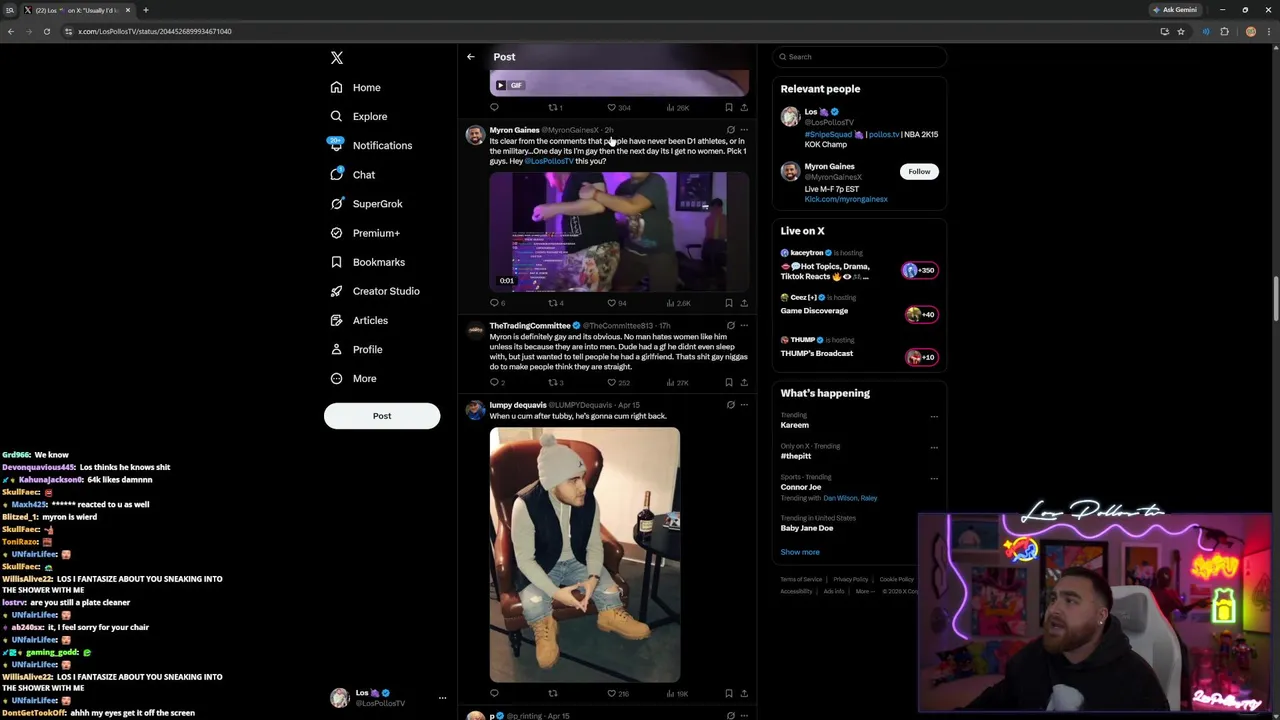Click the white Post button

coord(382,416)
